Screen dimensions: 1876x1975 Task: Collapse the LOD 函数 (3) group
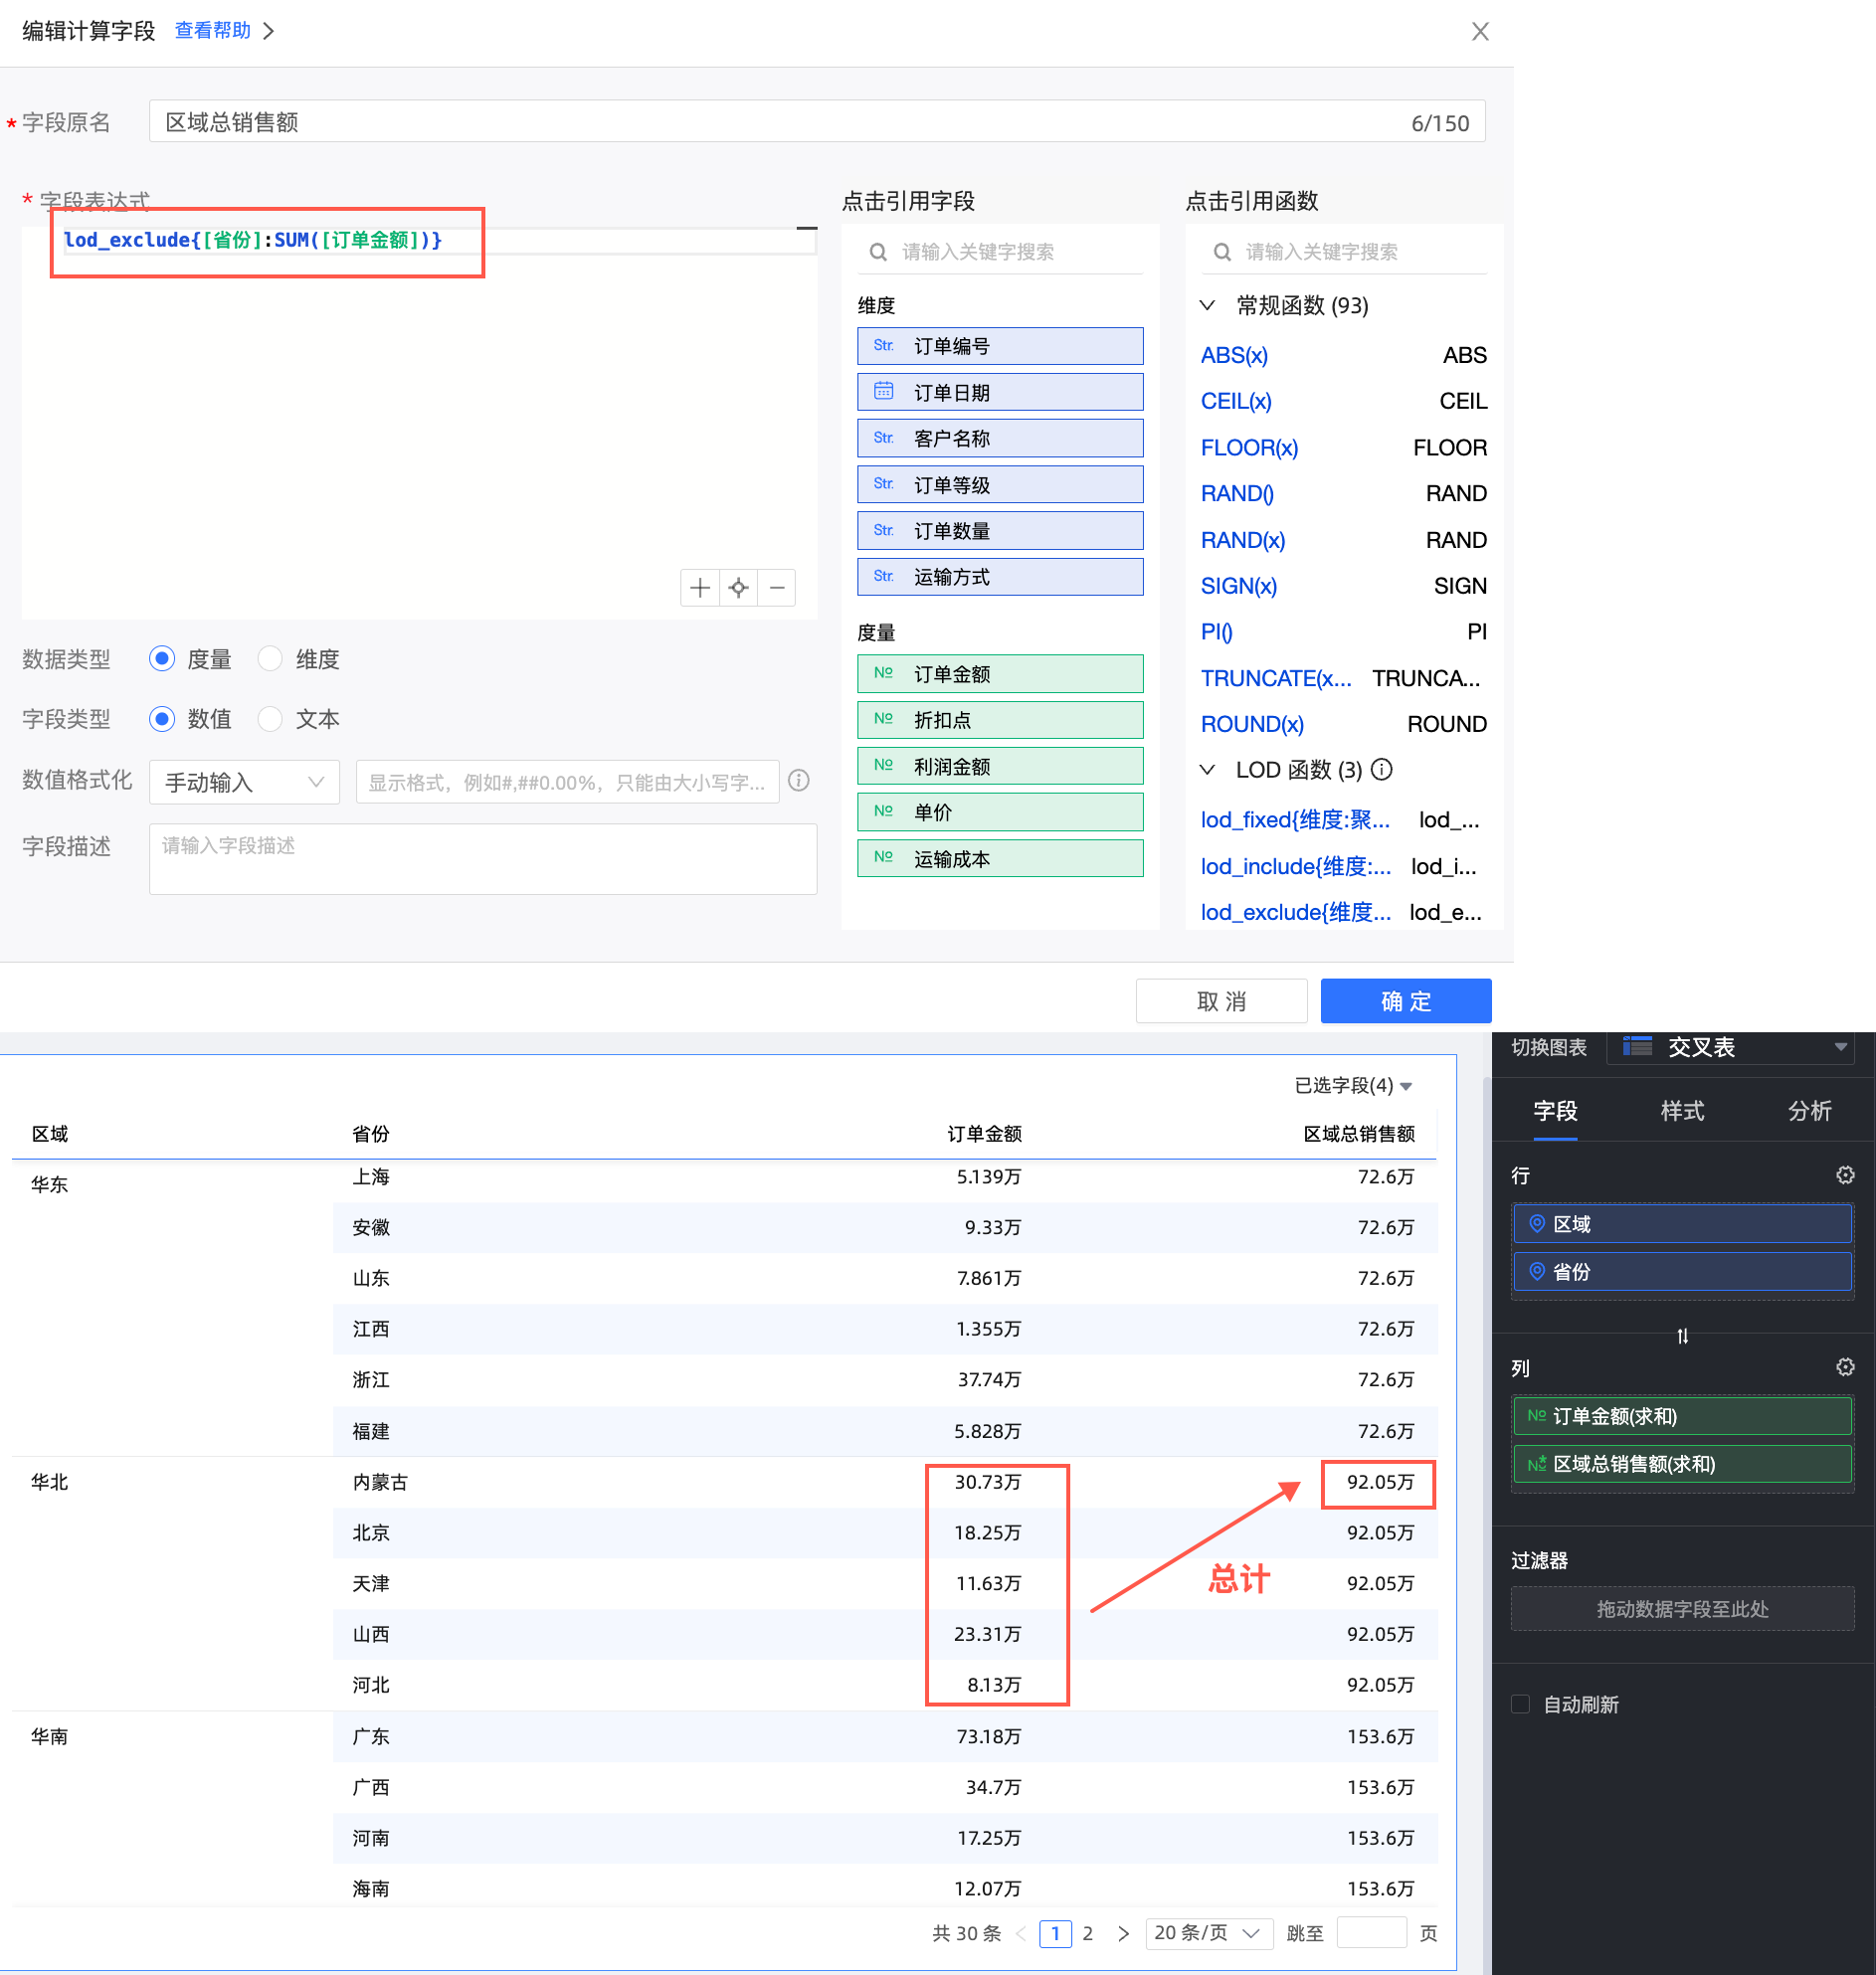[1207, 770]
